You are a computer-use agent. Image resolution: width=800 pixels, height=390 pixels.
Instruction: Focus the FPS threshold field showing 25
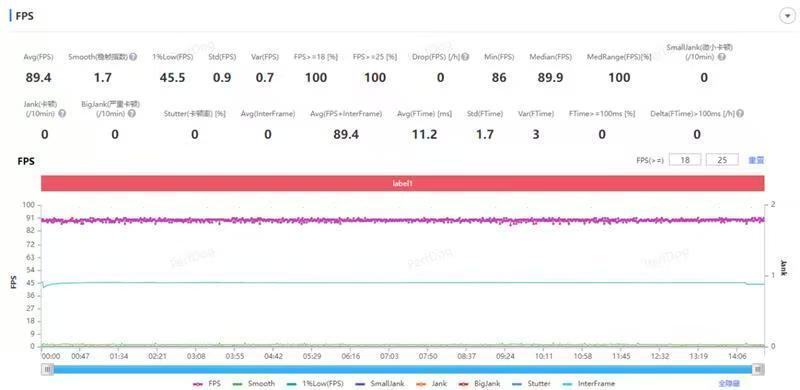722,160
